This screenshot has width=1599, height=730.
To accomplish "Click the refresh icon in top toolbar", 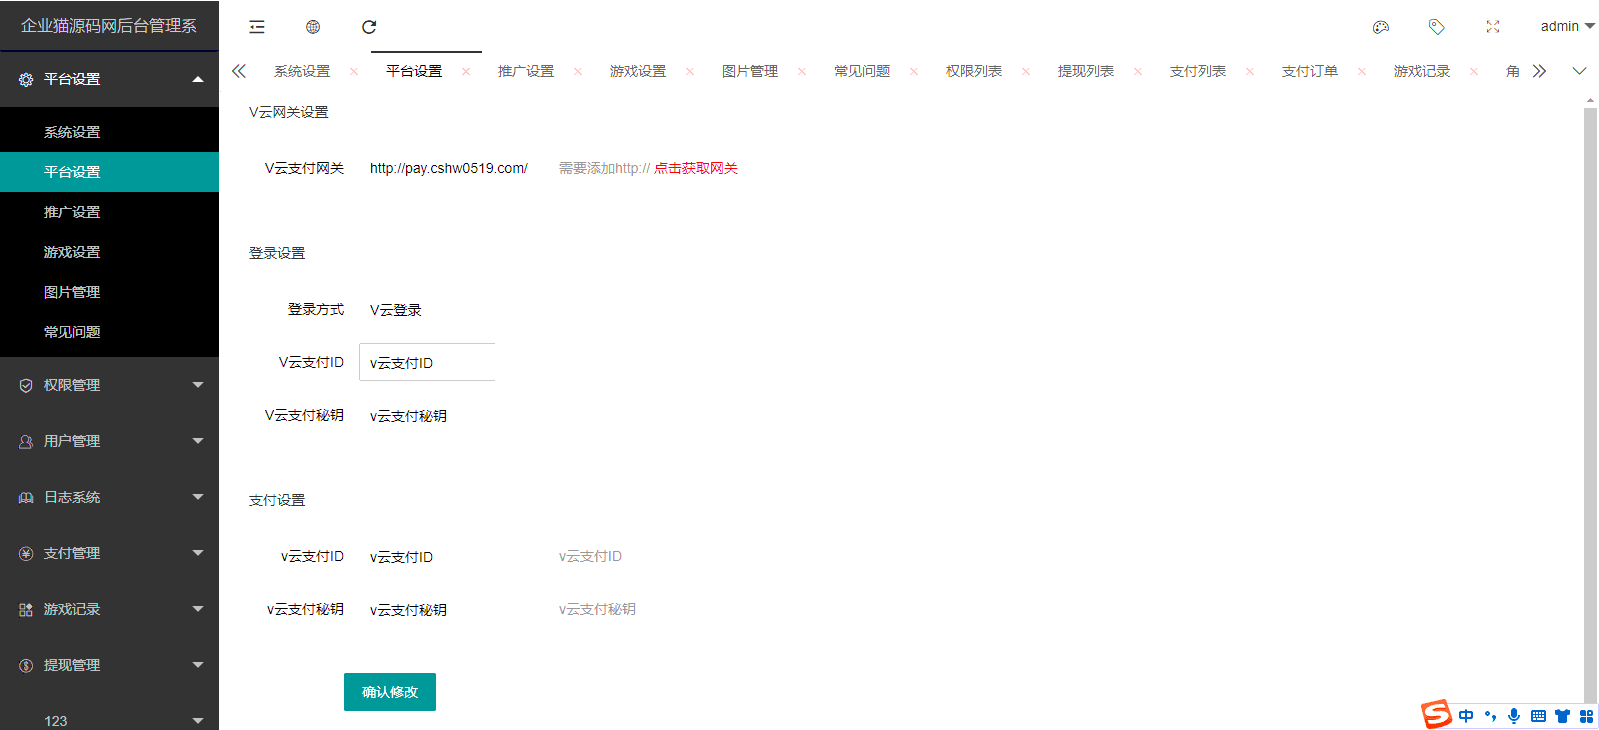I will [369, 27].
